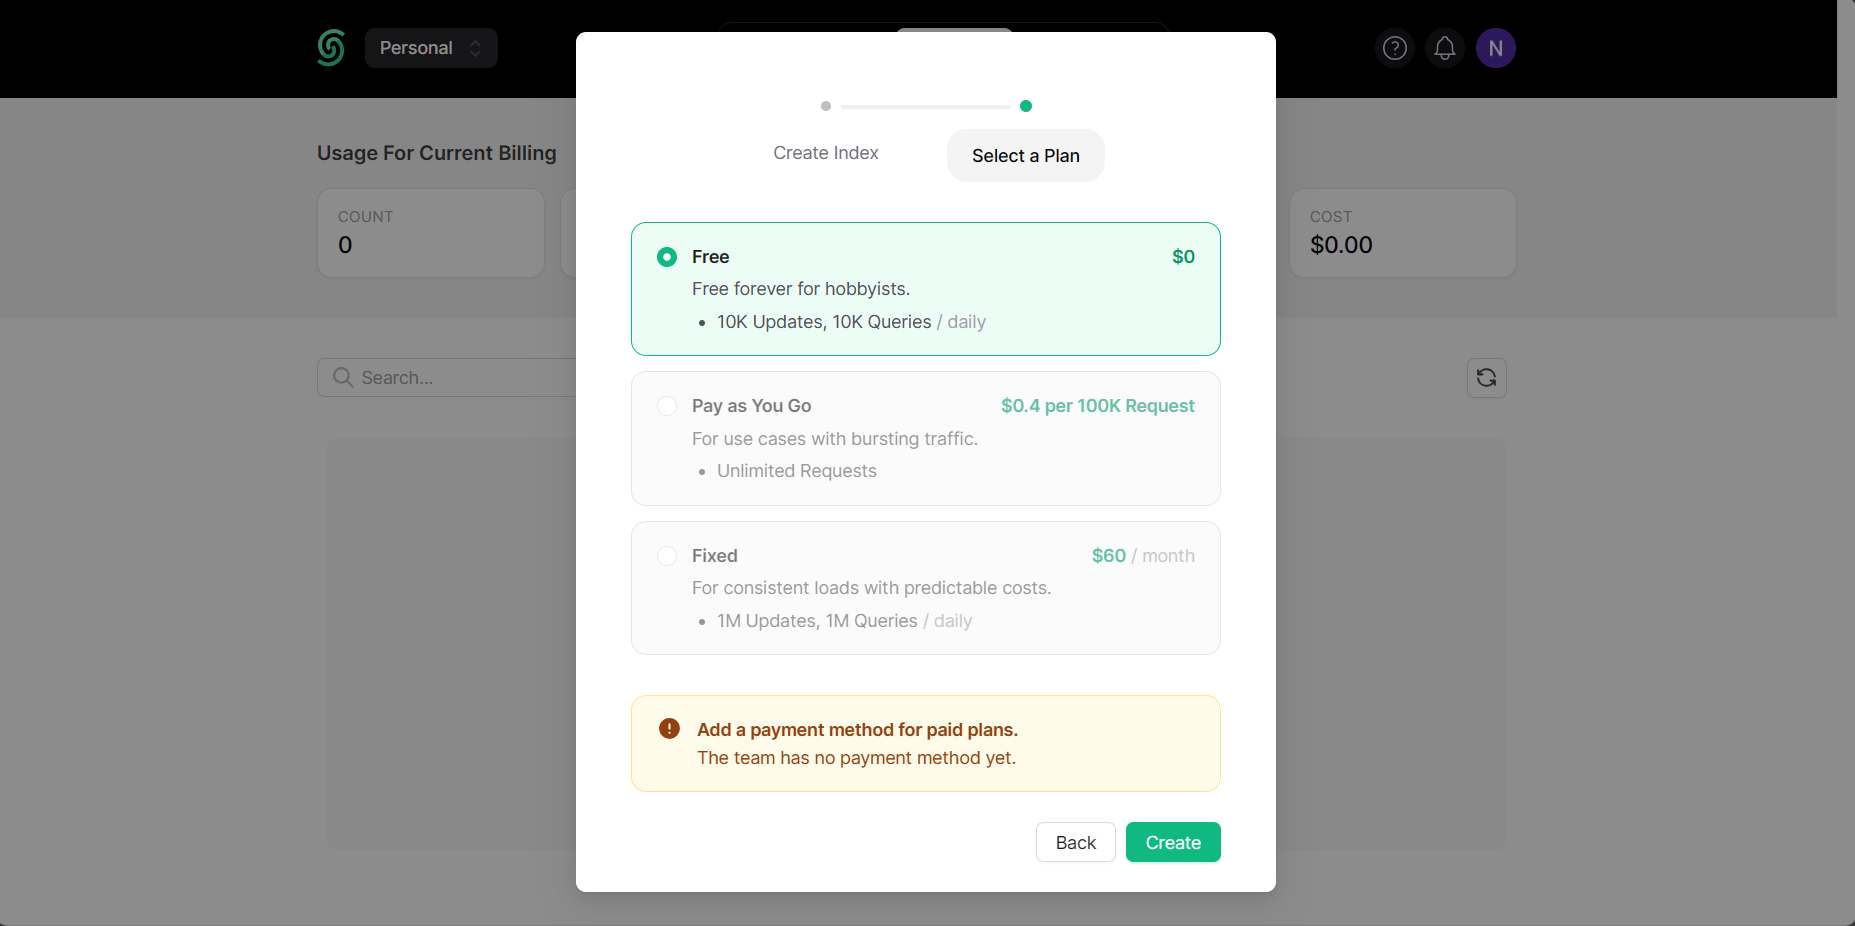Go to the Create Index step
The width and height of the screenshot is (1855, 926).
click(x=825, y=153)
